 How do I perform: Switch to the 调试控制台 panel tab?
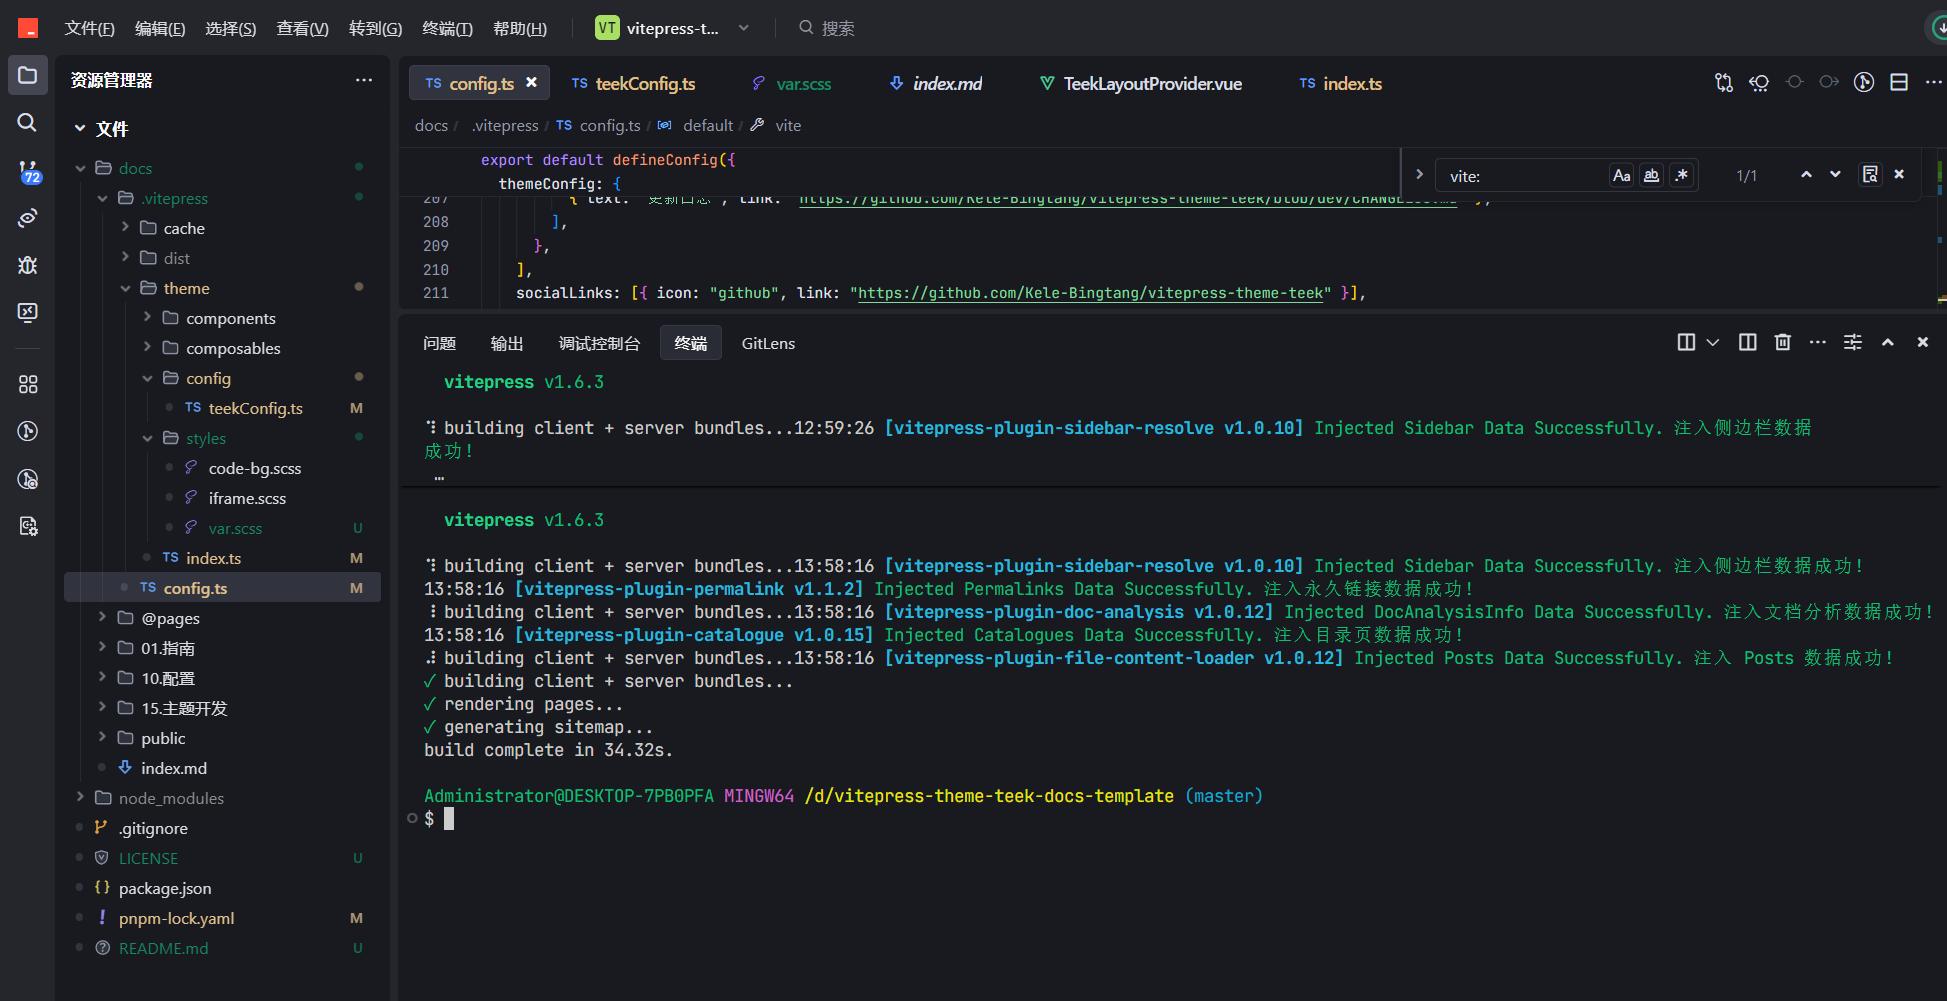pyautogui.click(x=599, y=343)
